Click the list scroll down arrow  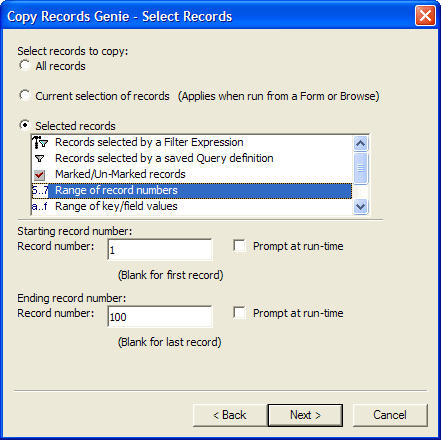pyautogui.click(x=360, y=206)
